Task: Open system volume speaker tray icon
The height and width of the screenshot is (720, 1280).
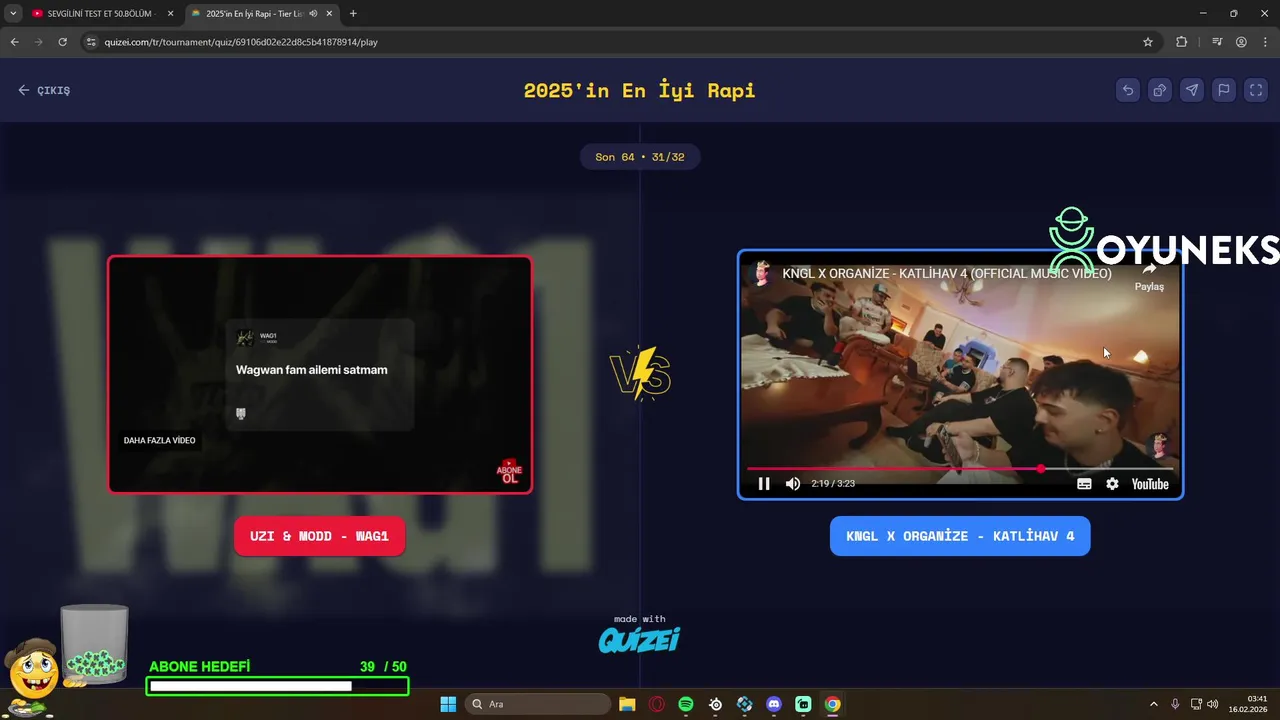Action: coord(1213,704)
